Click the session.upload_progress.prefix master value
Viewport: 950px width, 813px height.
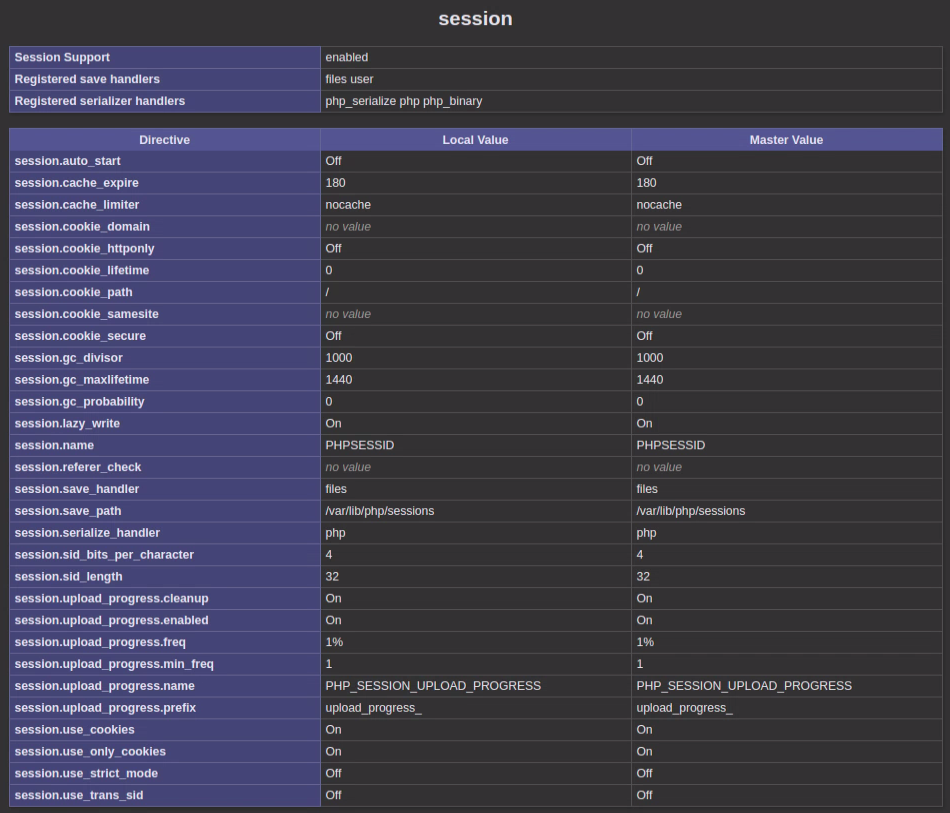684,708
